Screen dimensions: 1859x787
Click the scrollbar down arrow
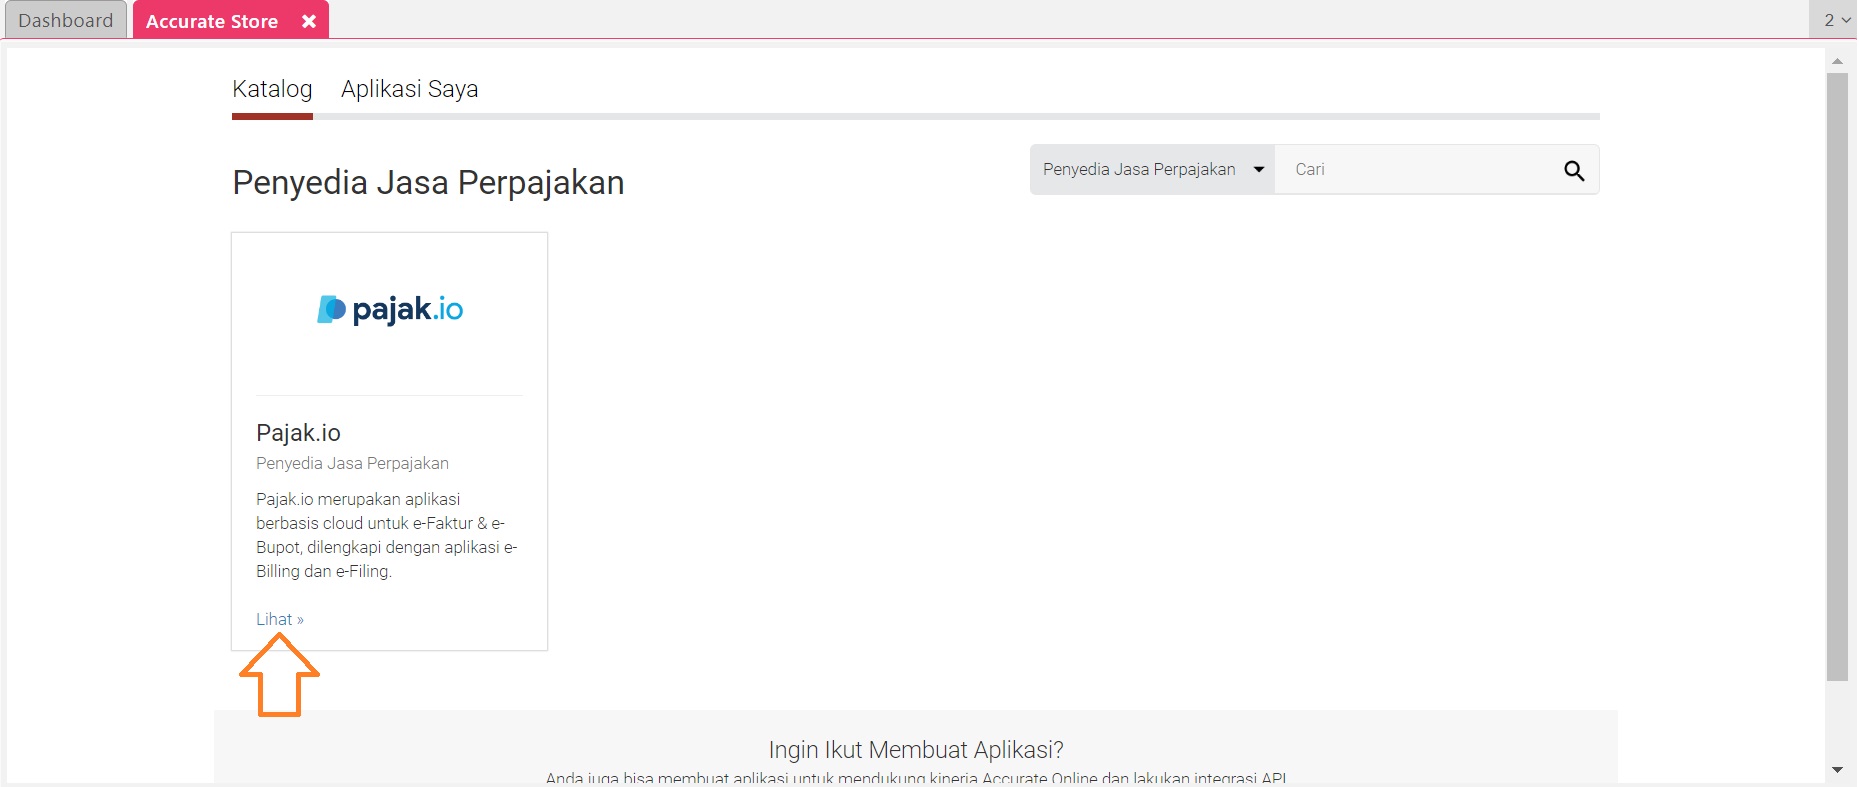click(x=1837, y=770)
